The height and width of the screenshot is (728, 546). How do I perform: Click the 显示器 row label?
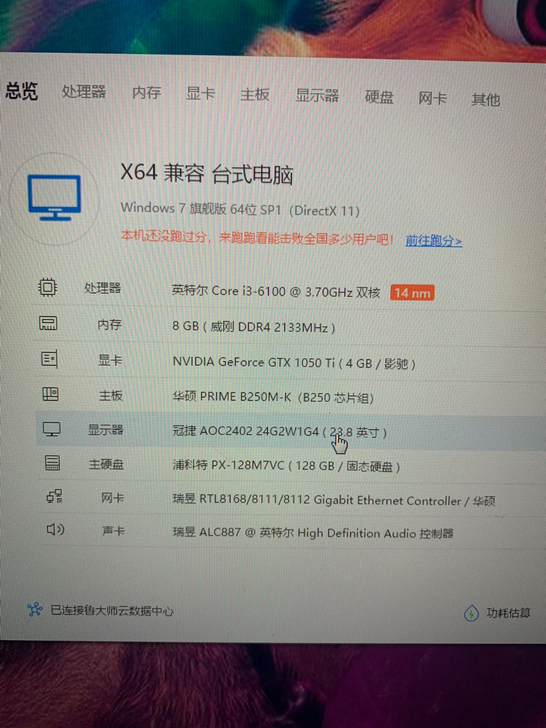(105, 429)
